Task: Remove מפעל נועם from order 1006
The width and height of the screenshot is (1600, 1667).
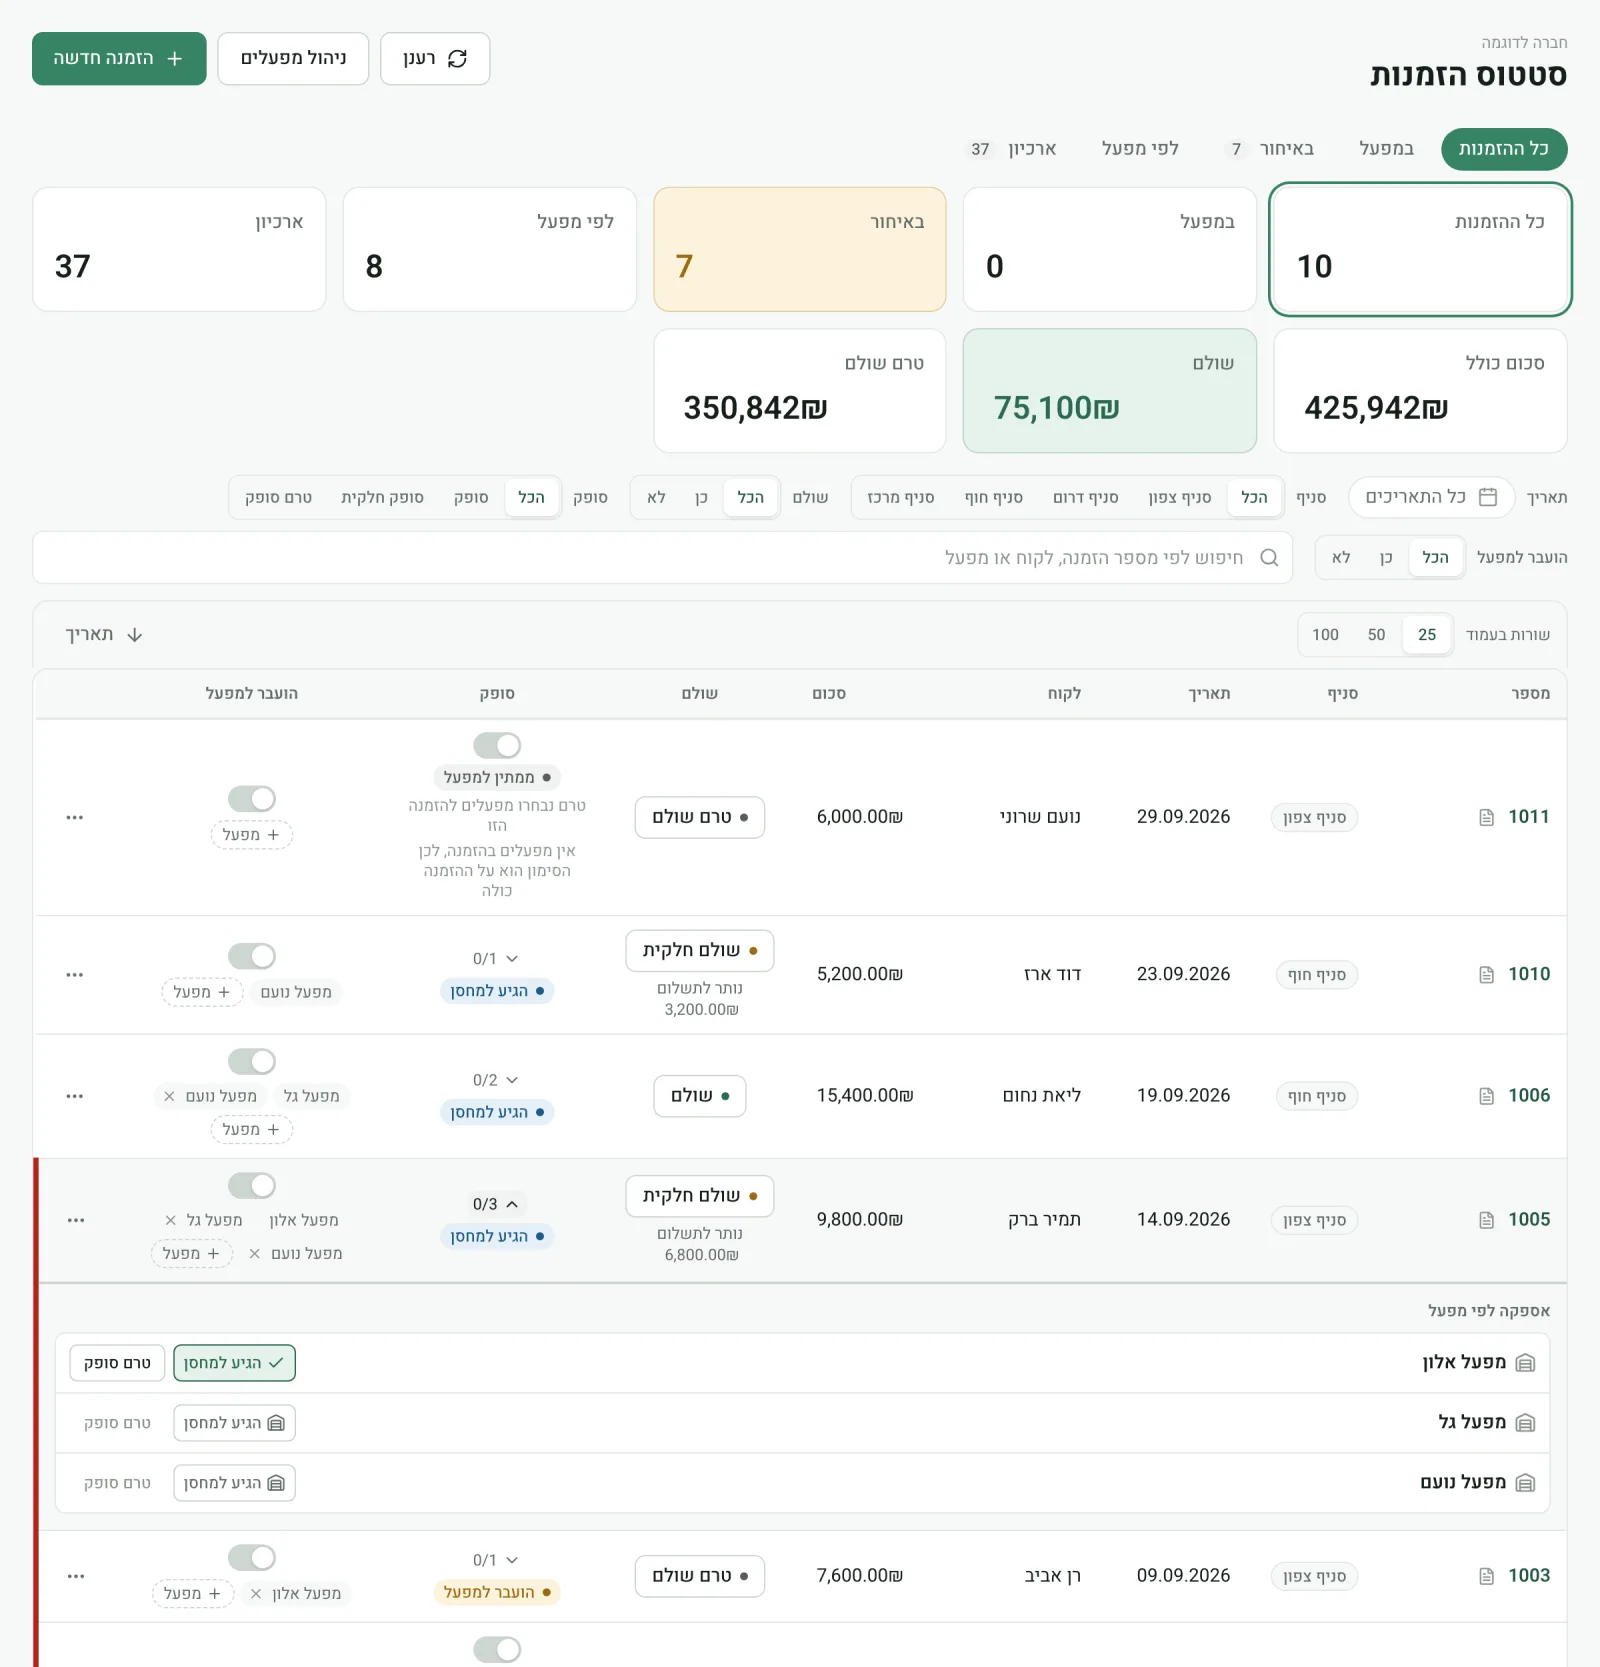Action: [169, 1096]
